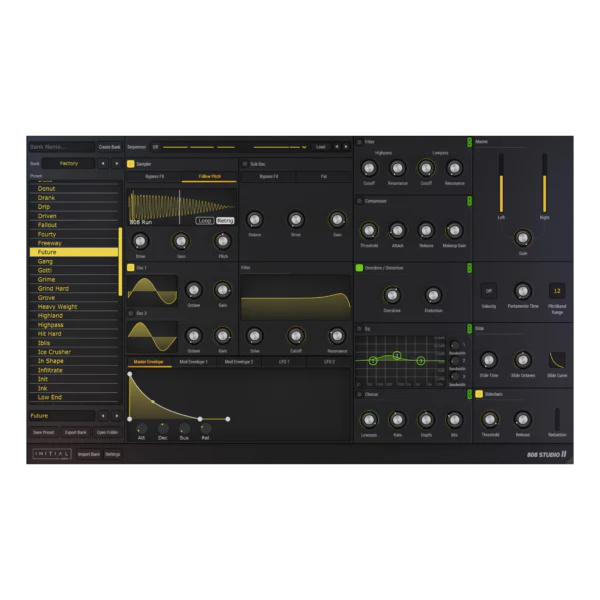Click the Osc 2 sine waveform display

click(x=152, y=337)
